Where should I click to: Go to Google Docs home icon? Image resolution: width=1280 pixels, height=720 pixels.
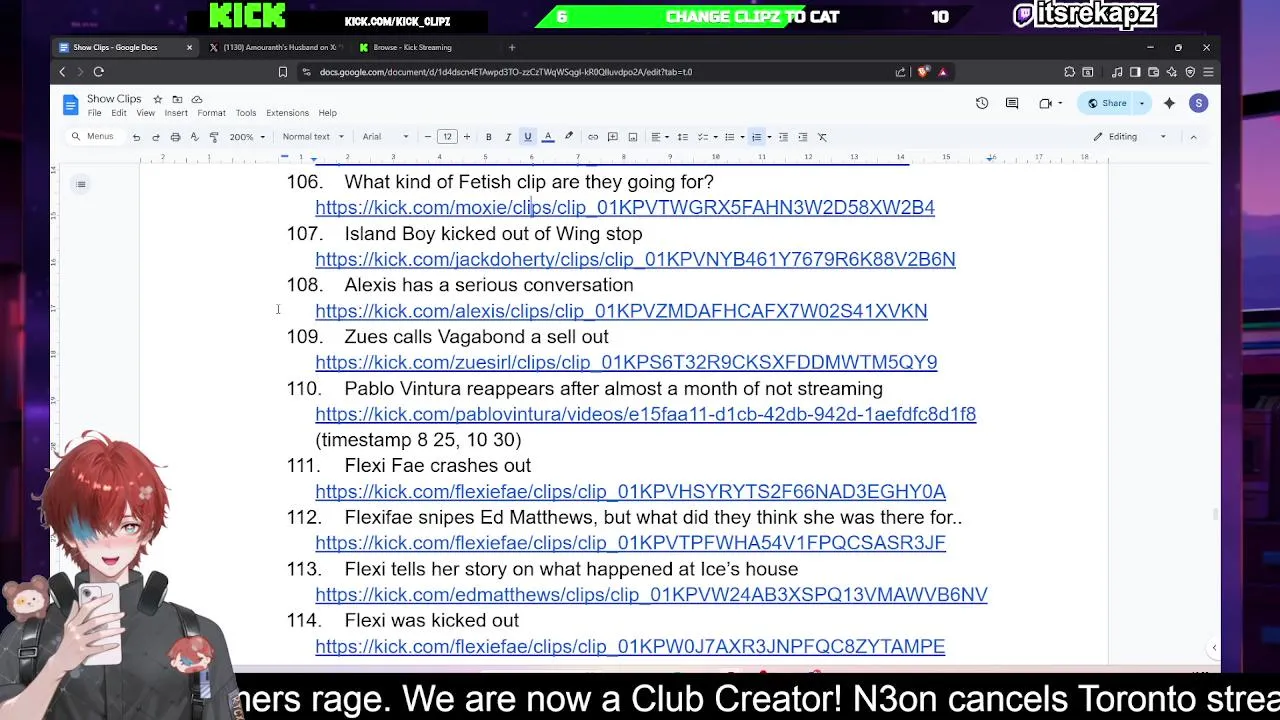point(70,104)
